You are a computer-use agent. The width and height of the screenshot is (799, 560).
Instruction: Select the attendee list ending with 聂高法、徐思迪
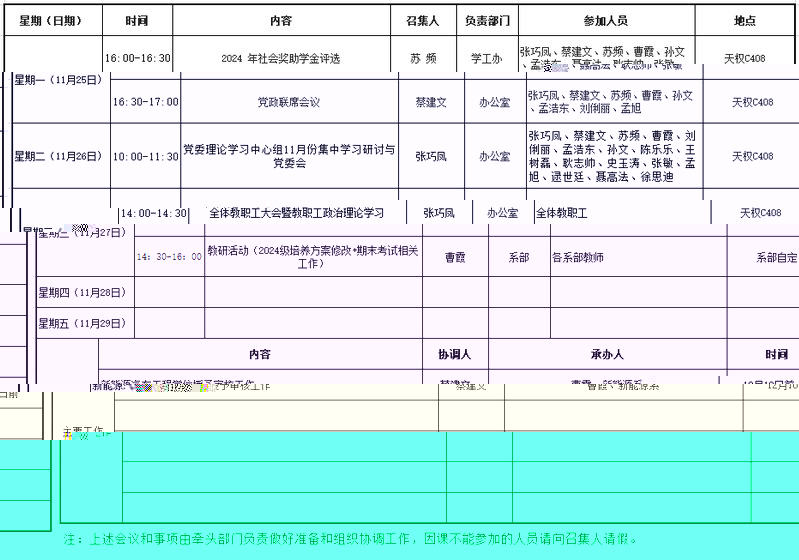click(x=615, y=156)
